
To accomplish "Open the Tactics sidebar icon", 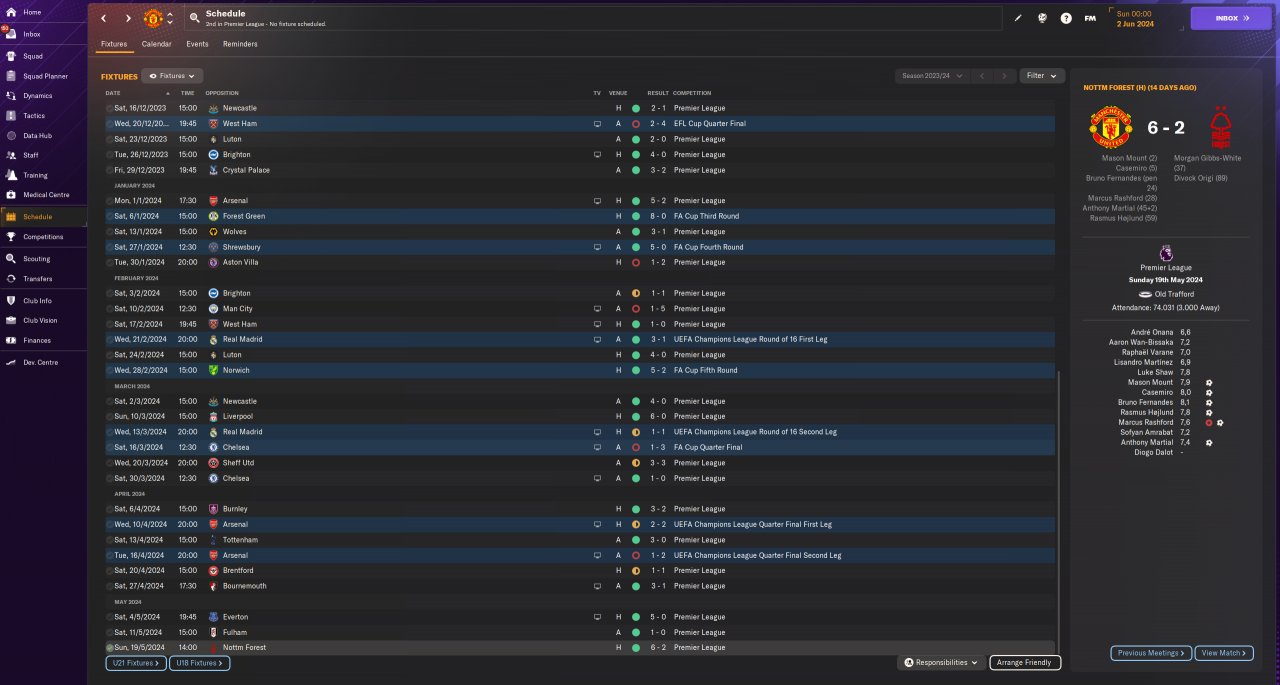I will [x=11, y=116].
